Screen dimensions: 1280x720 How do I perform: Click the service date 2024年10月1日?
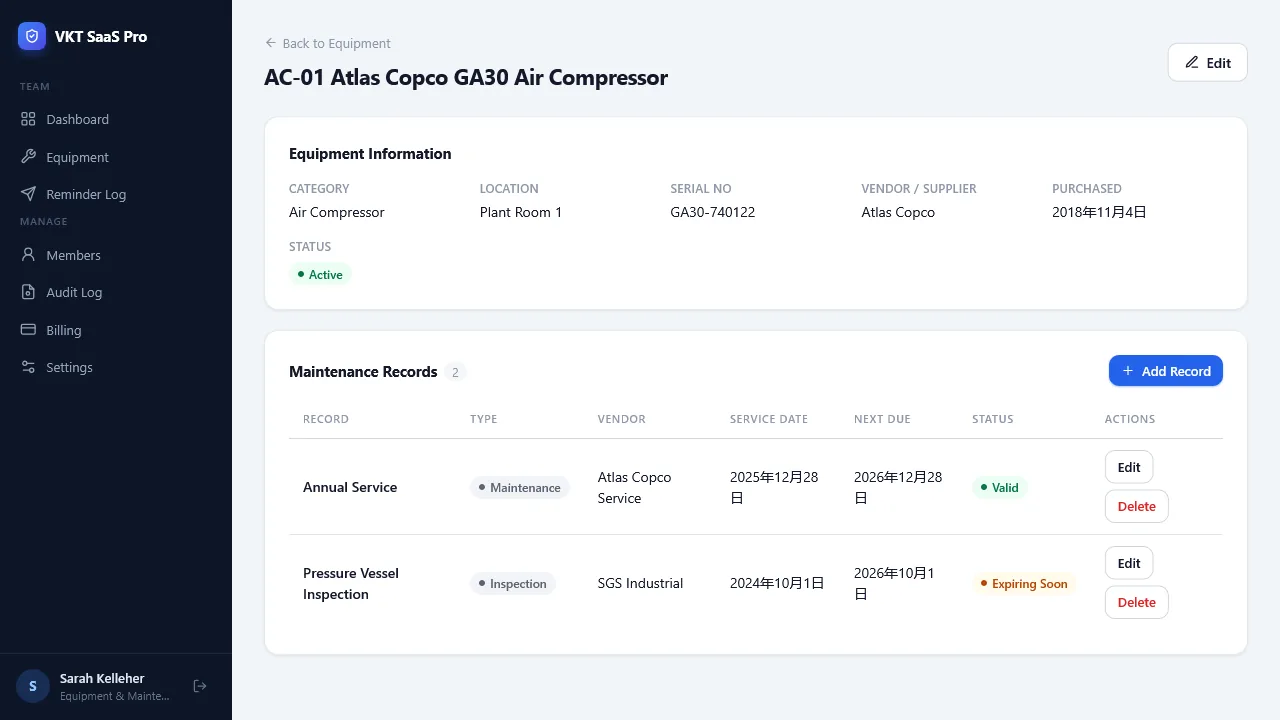pos(777,583)
